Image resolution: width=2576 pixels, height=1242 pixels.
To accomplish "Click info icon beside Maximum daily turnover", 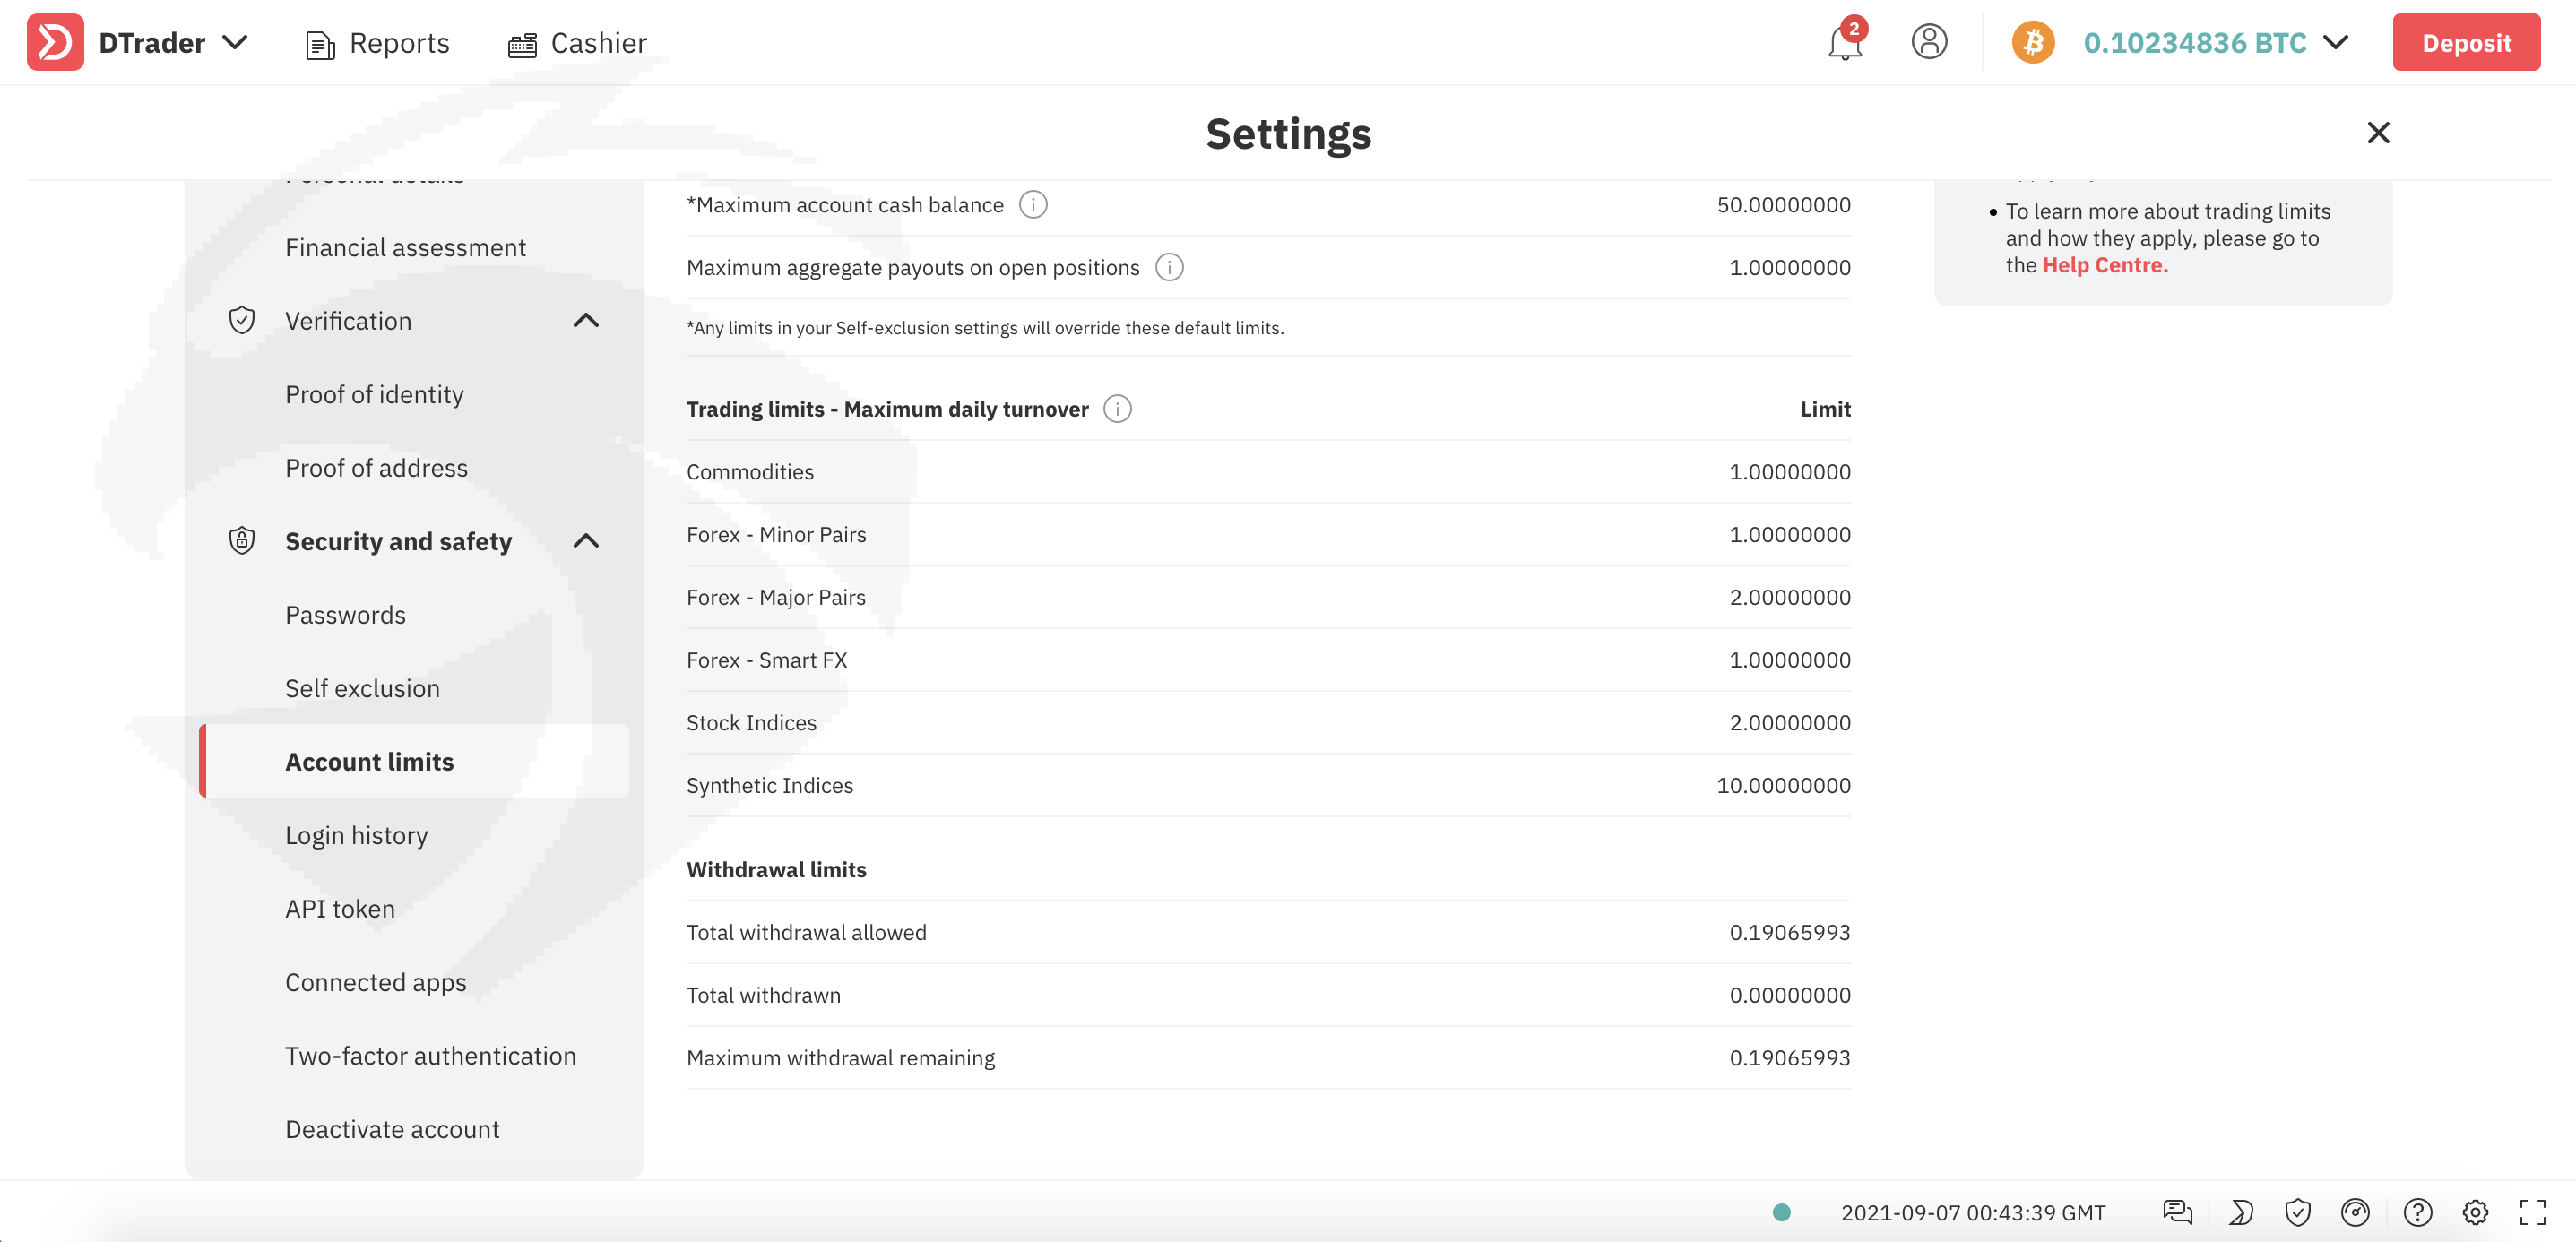I will 1117,409.
